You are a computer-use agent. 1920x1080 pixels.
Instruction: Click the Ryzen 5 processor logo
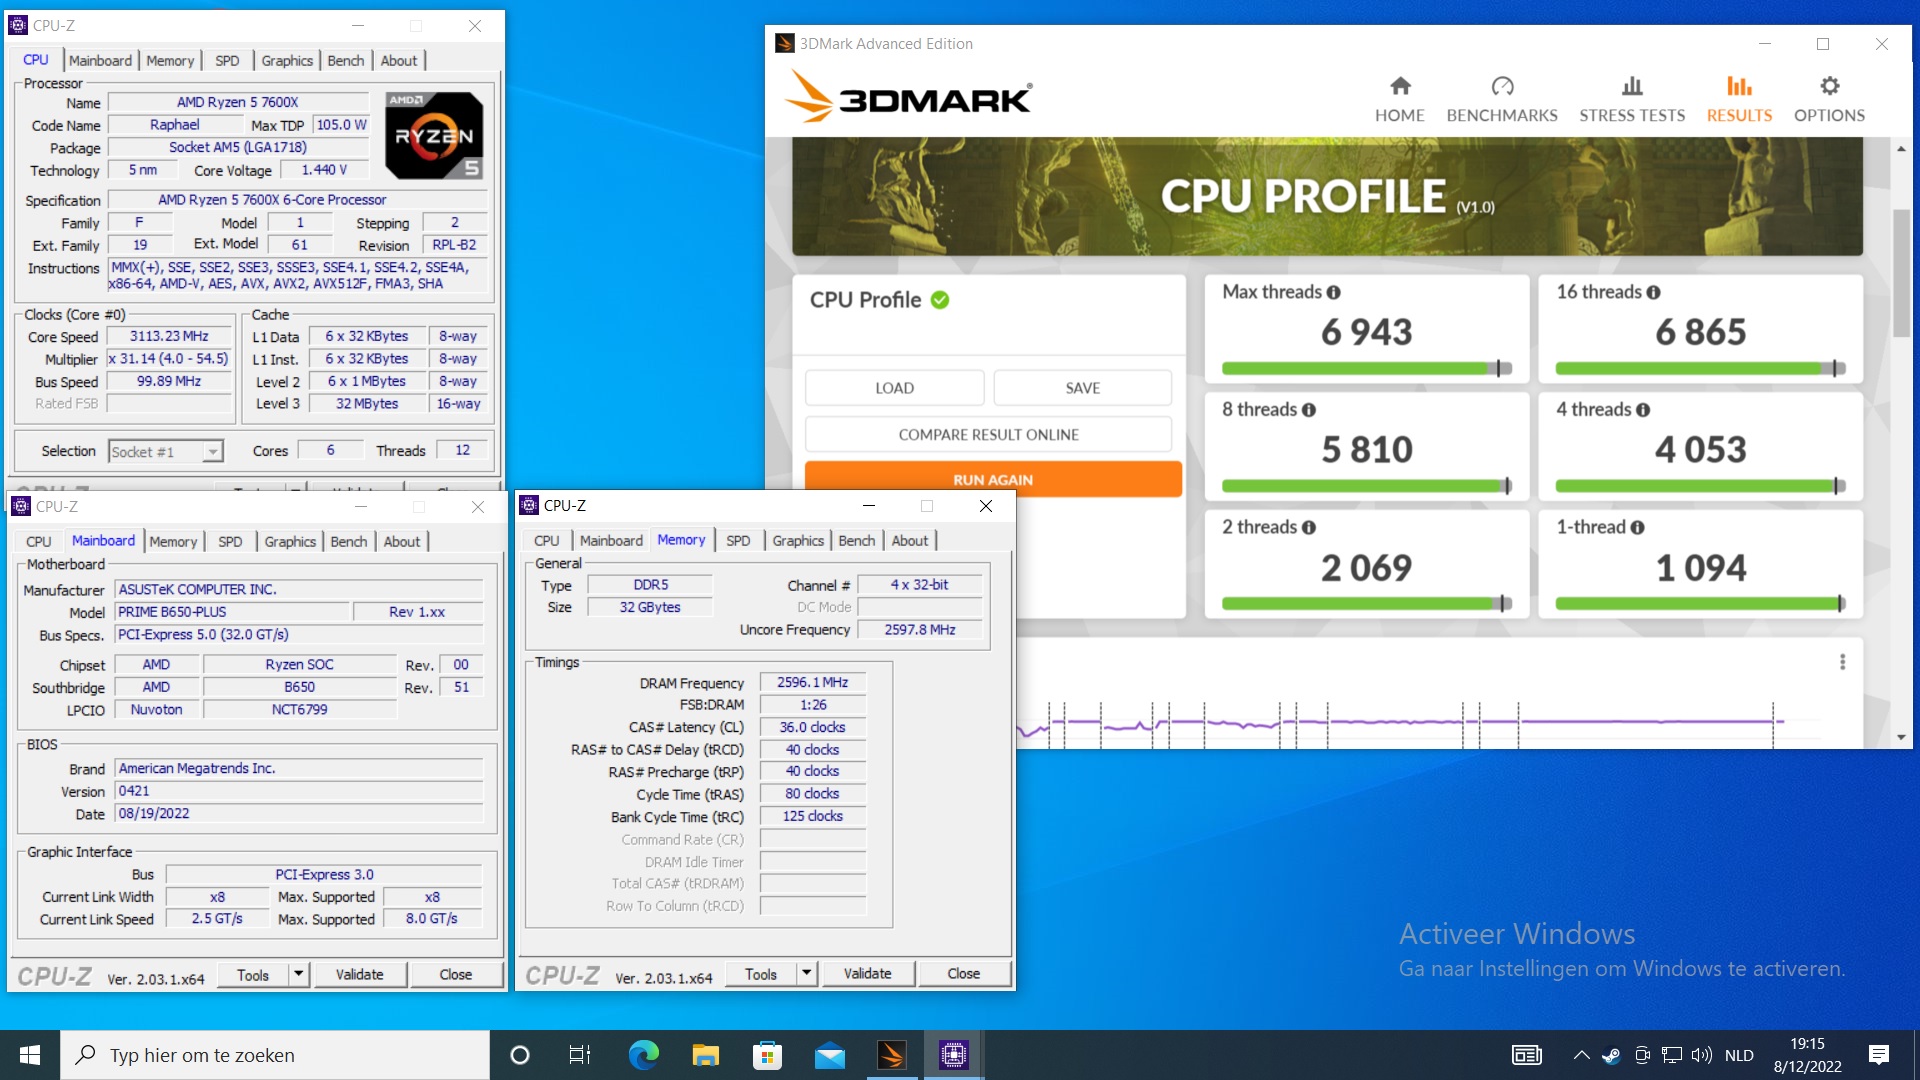click(435, 135)
